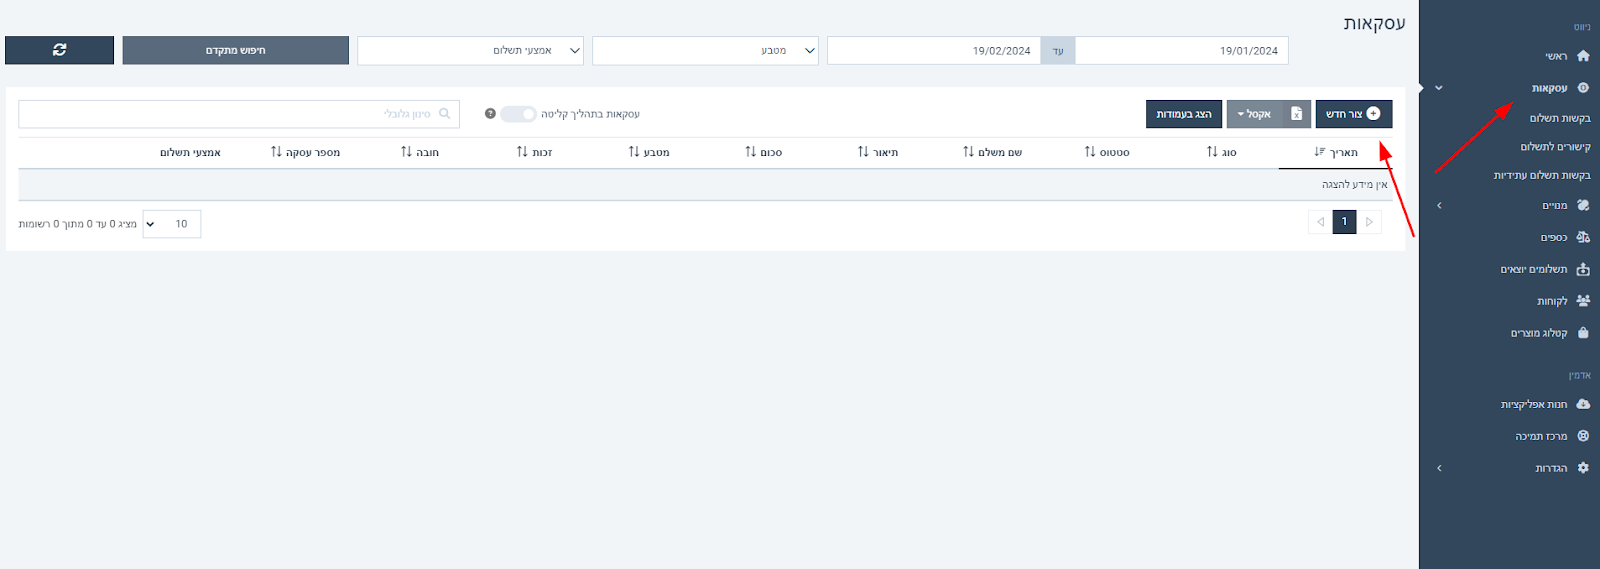Open the אמצעי תשלום dropdown

point(470,51)
